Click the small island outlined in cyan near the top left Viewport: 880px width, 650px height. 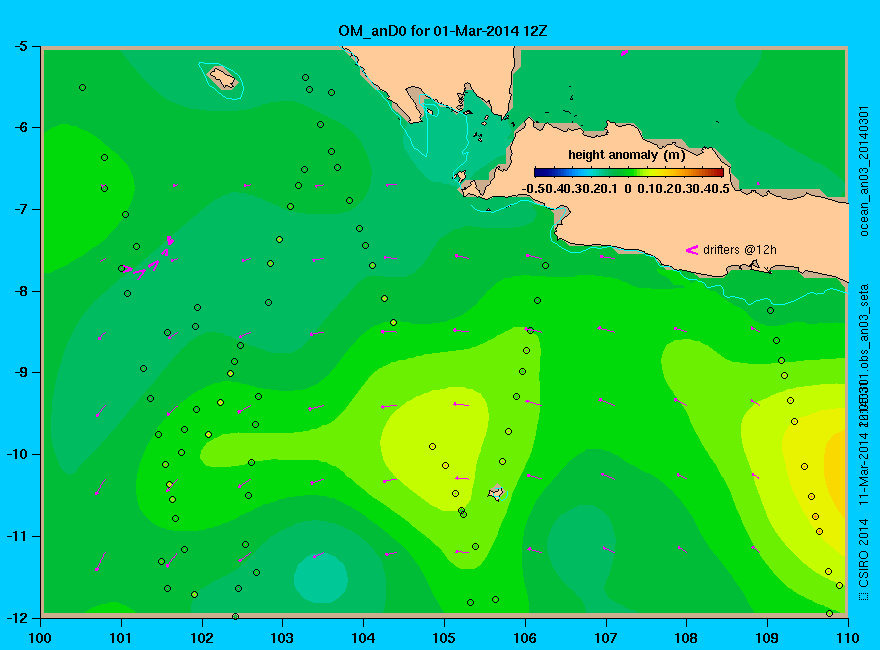[222, 79]
